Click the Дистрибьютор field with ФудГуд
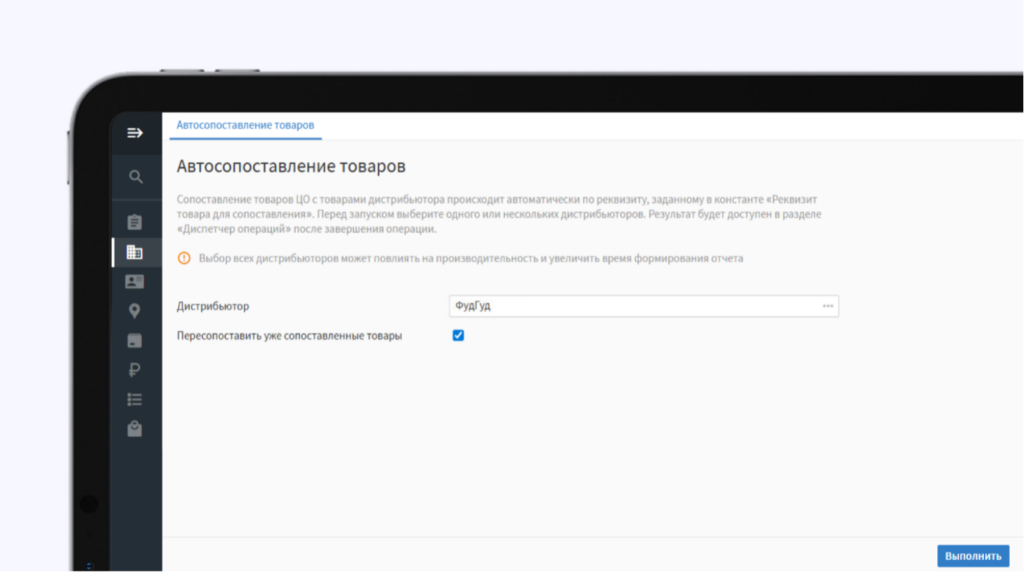This screenshot has width=1024, height=573. [x=643, y=306]
